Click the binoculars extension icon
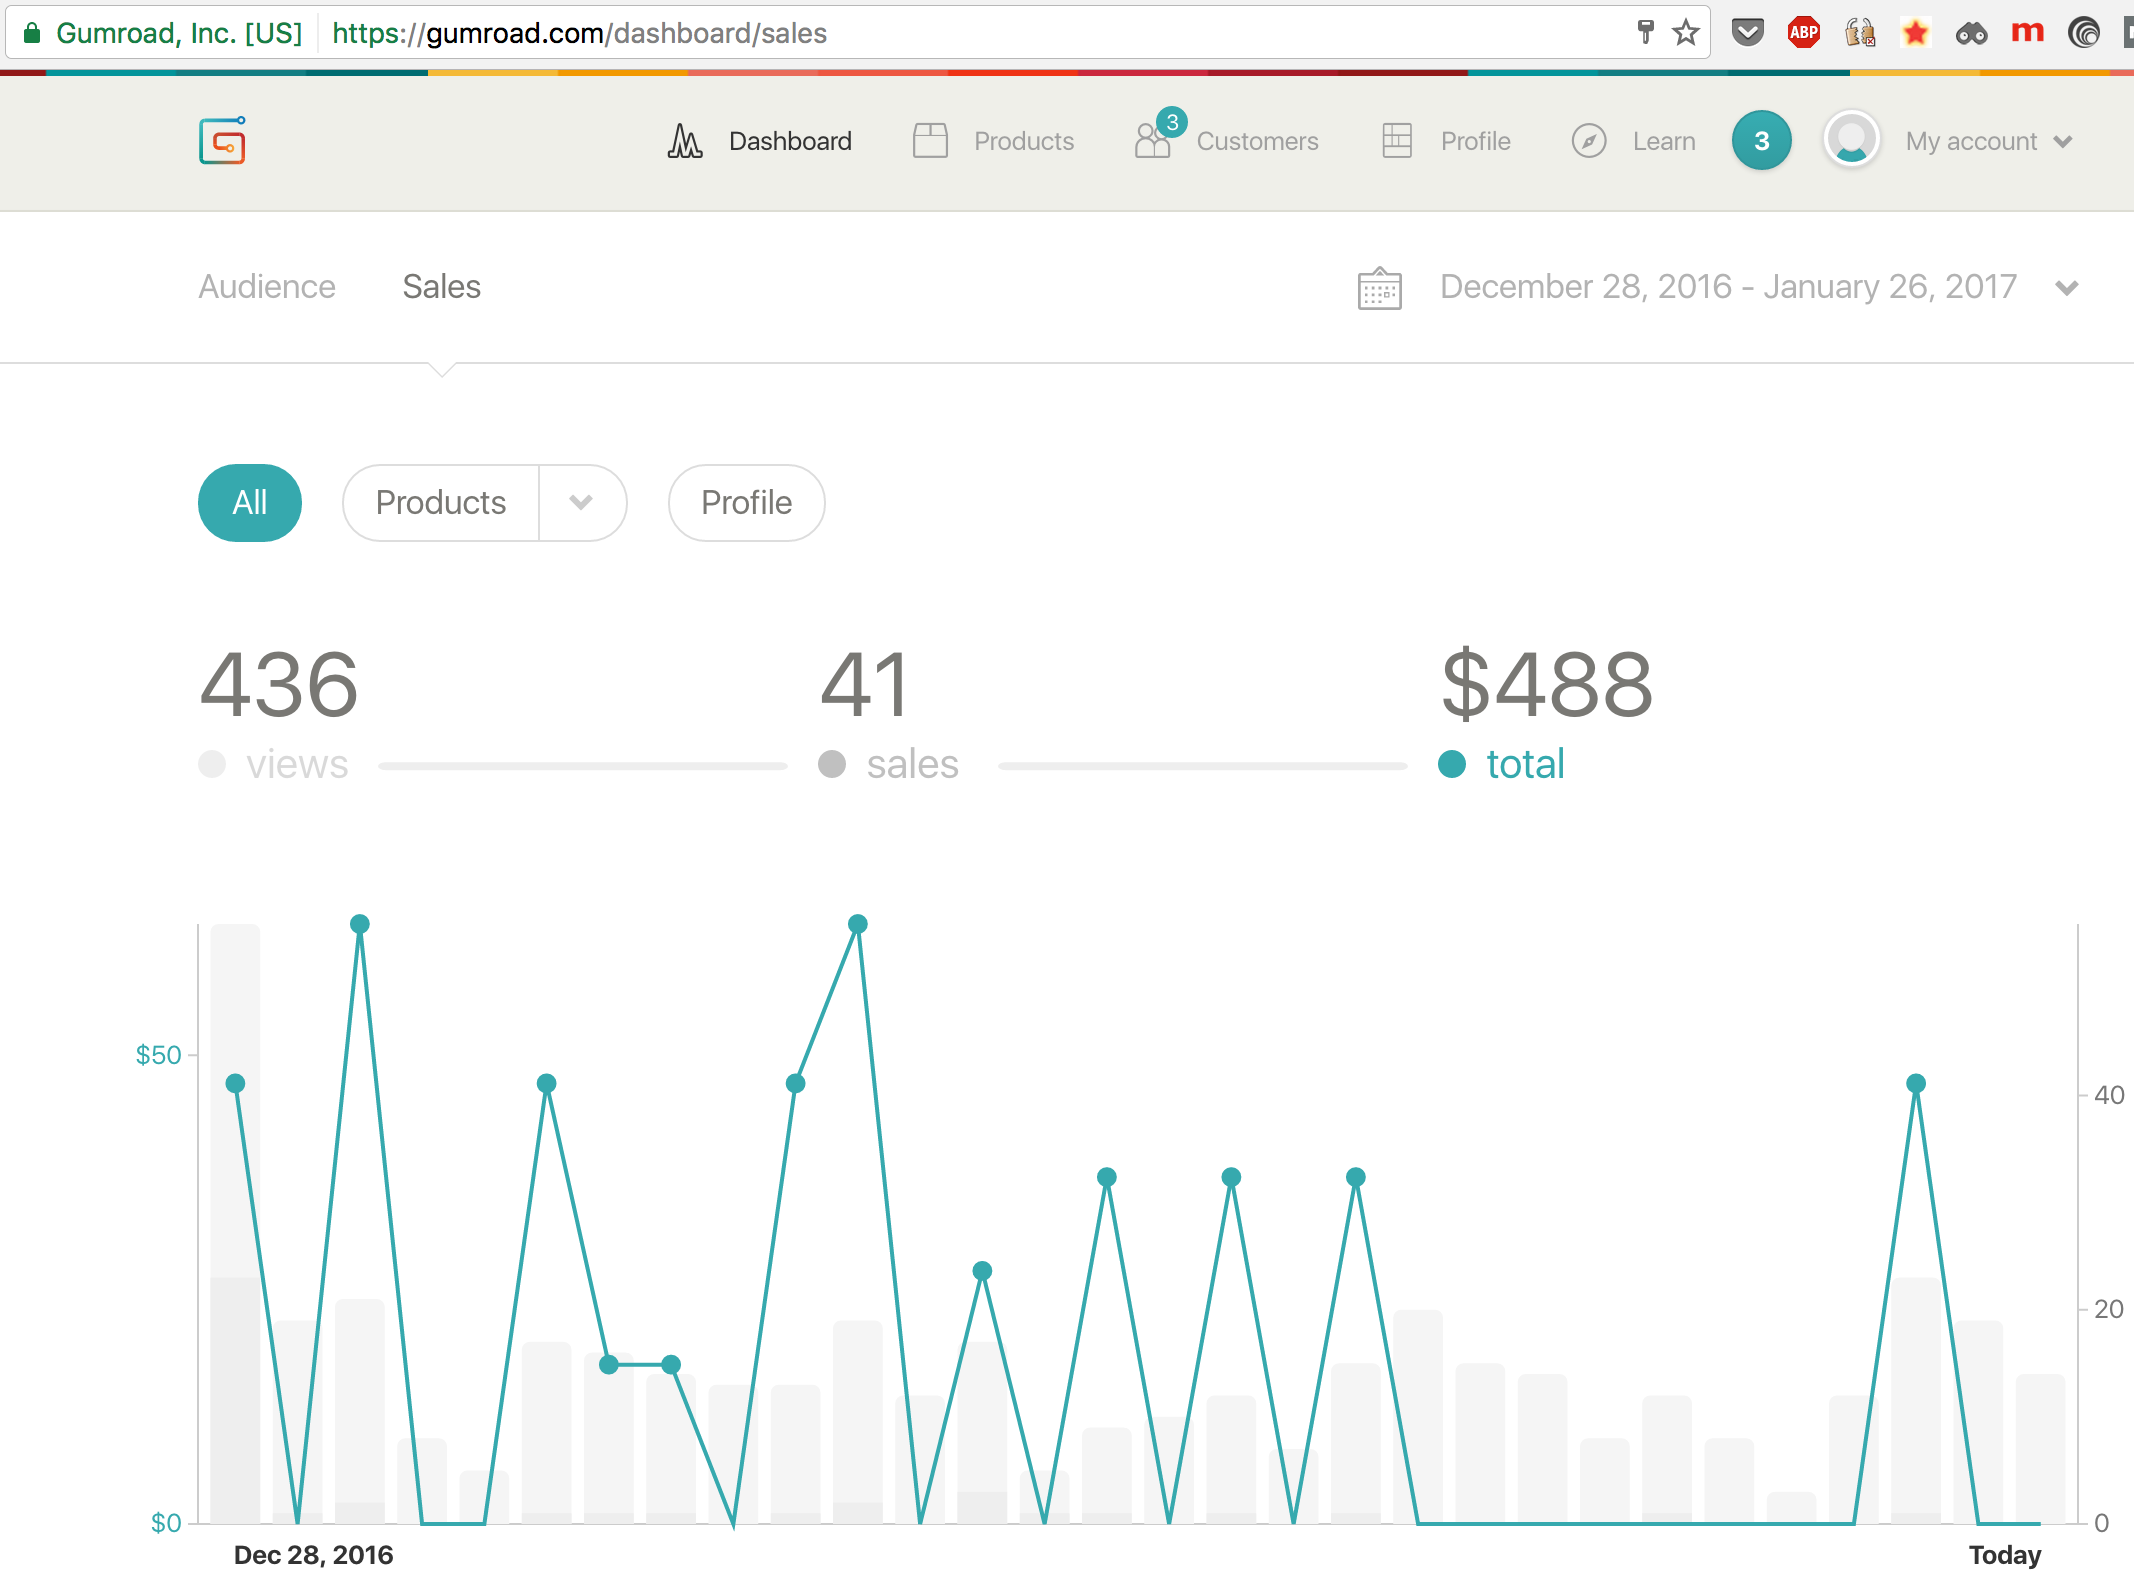 pyautogui.click(x=1971, y=34)
